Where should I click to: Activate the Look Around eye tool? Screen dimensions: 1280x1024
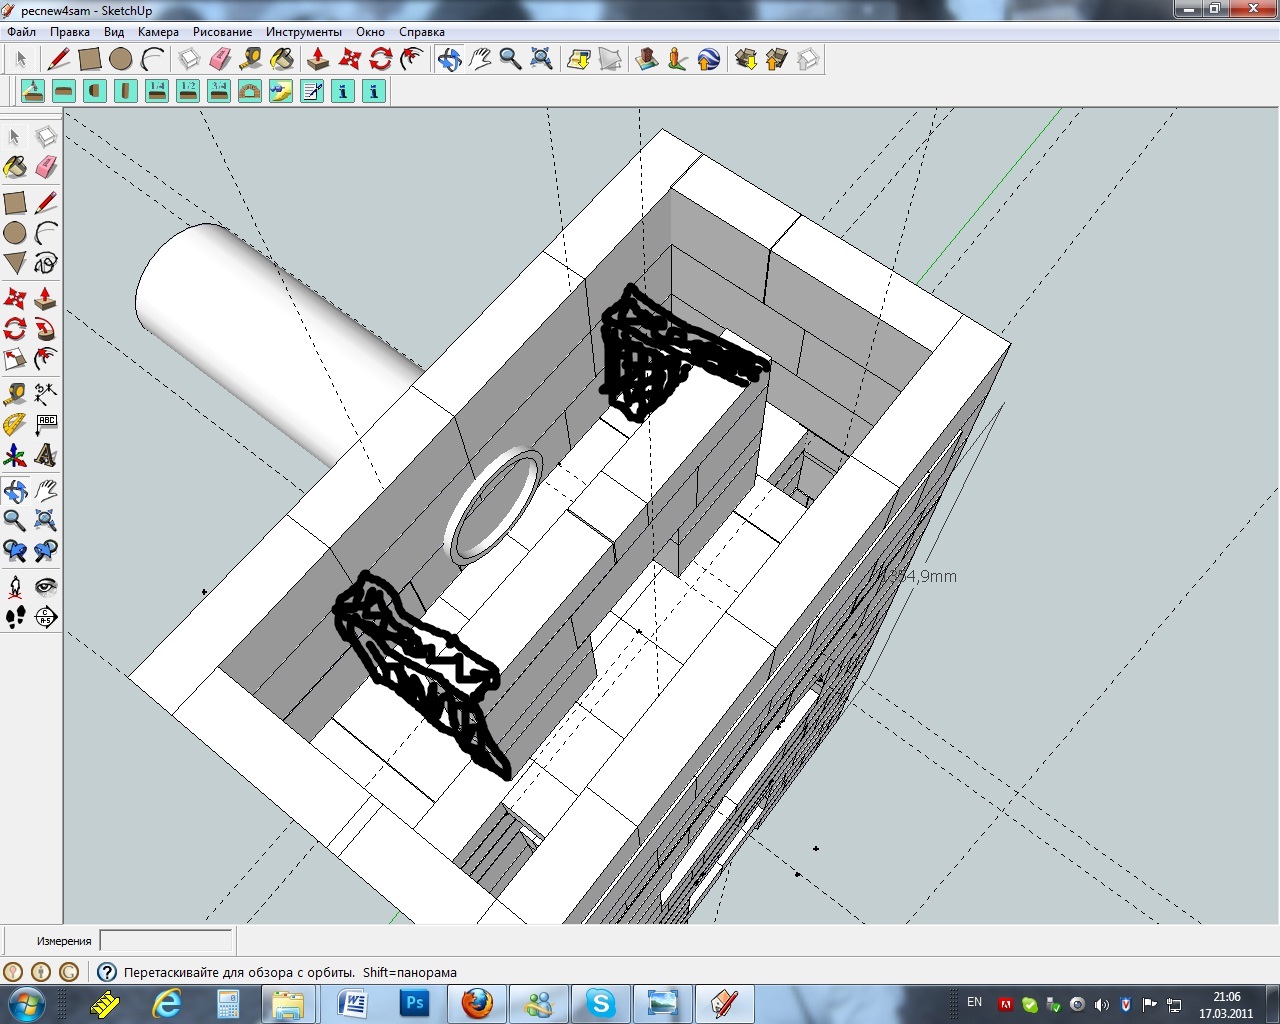pyautogui.click(x=46, y=586)
